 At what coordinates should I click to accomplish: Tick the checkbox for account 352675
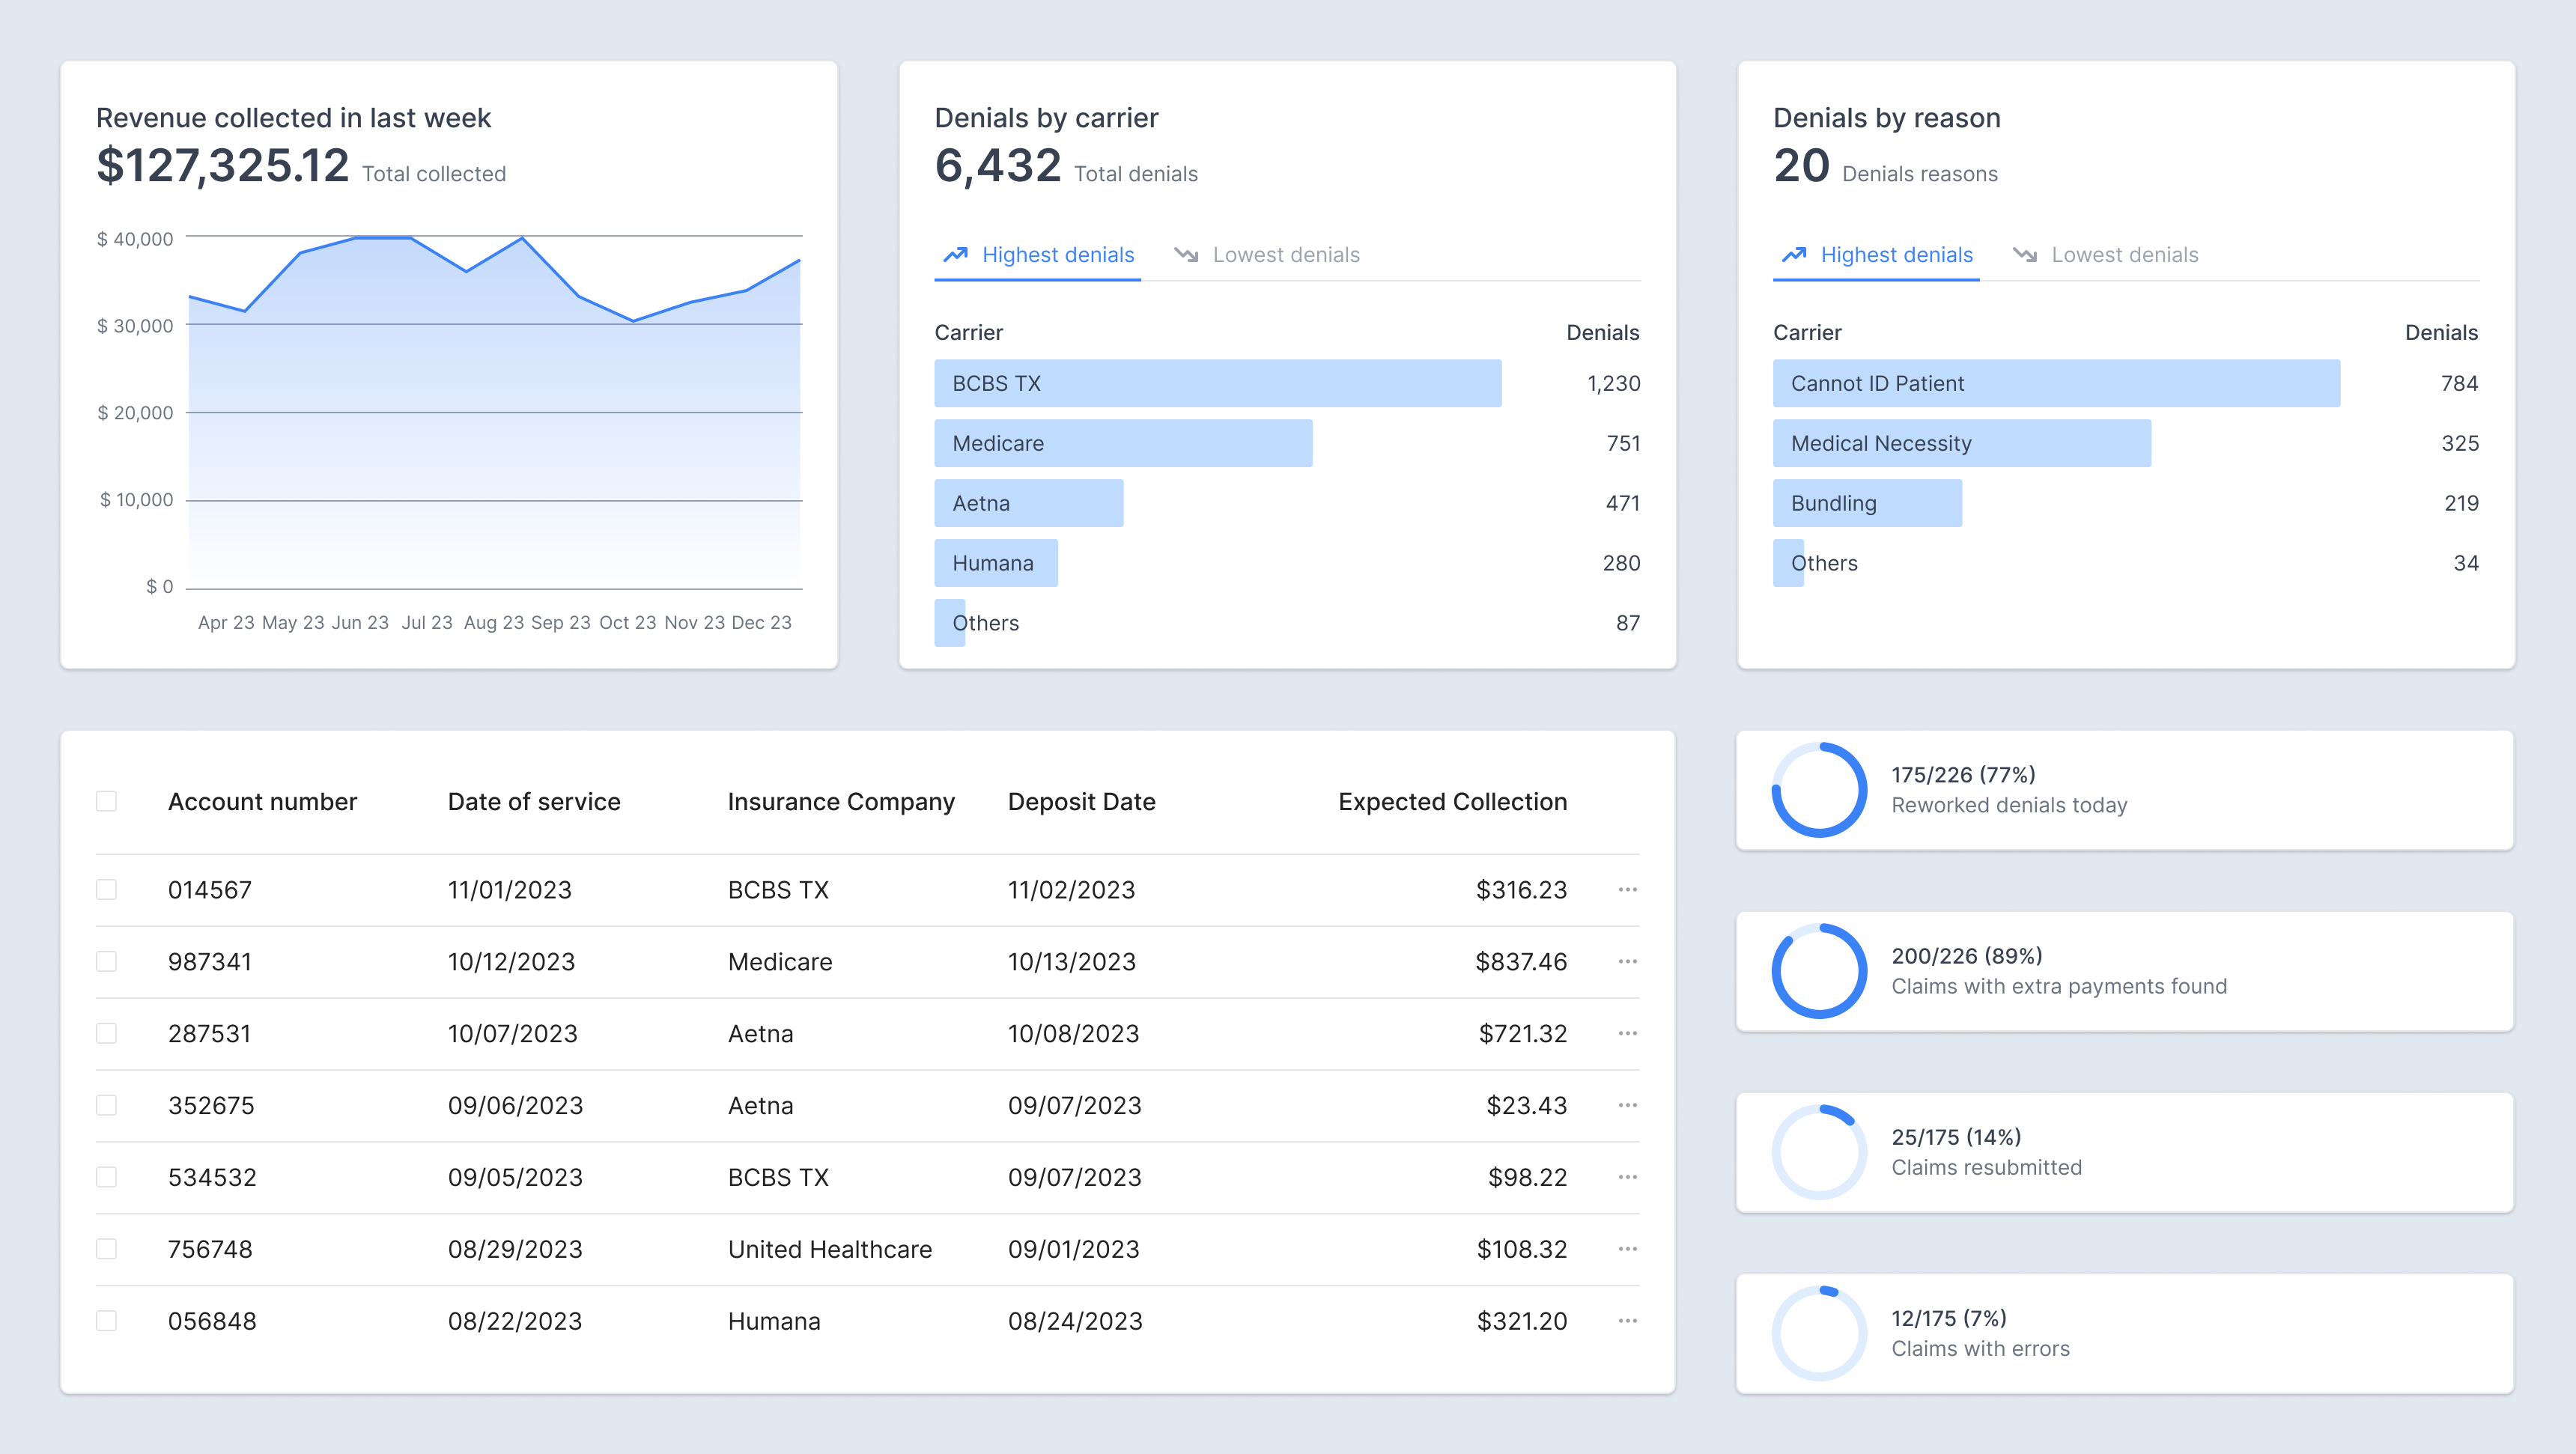[x=106, y=1106]
